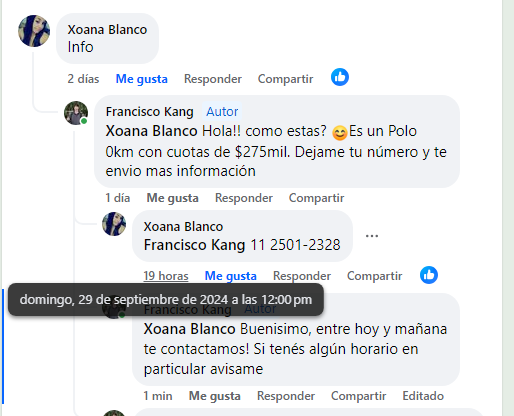Open the 19 horas timestamp link
Image resolution: width=514 pixels, height=416 pixels.
[166, 276]
